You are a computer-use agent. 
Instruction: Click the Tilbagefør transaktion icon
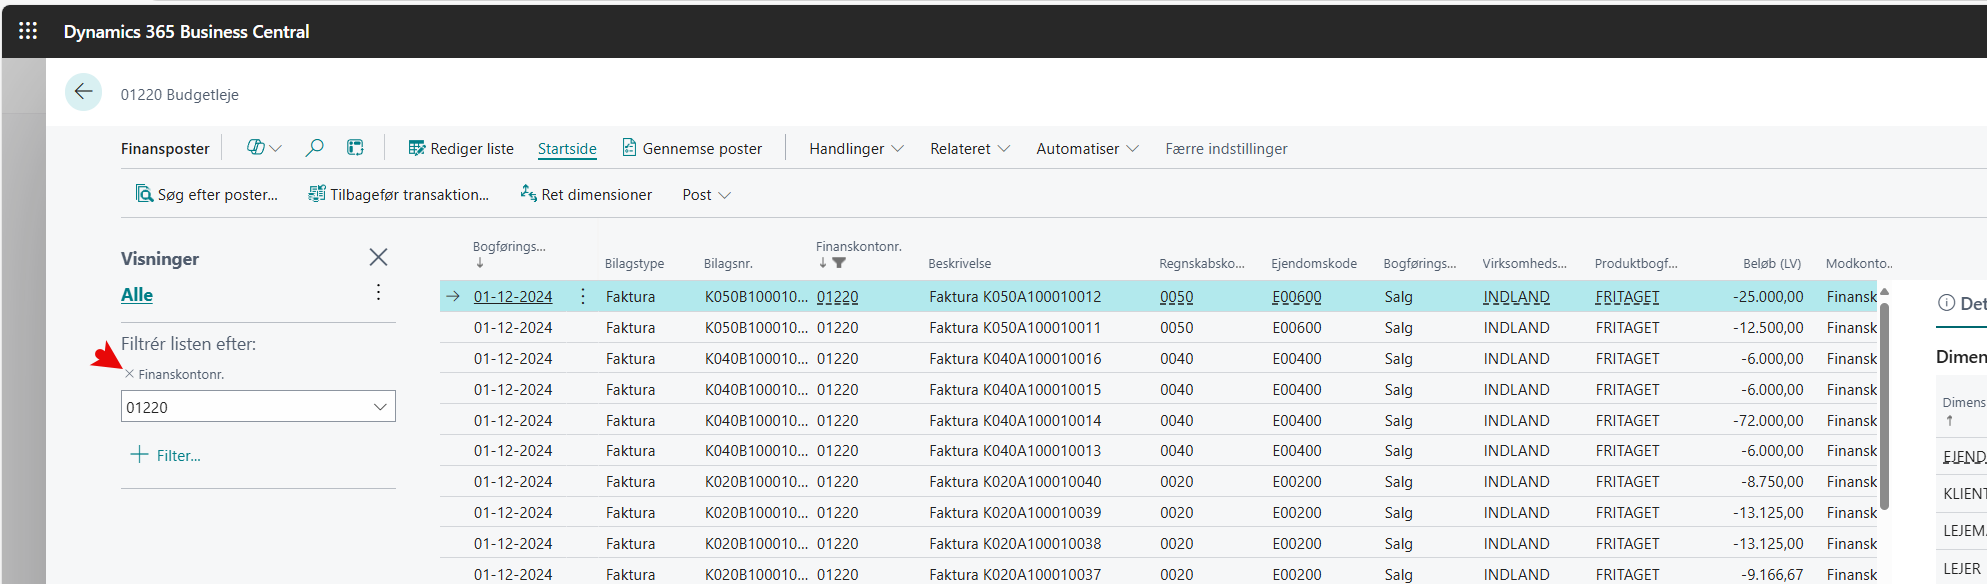(317, 194)
